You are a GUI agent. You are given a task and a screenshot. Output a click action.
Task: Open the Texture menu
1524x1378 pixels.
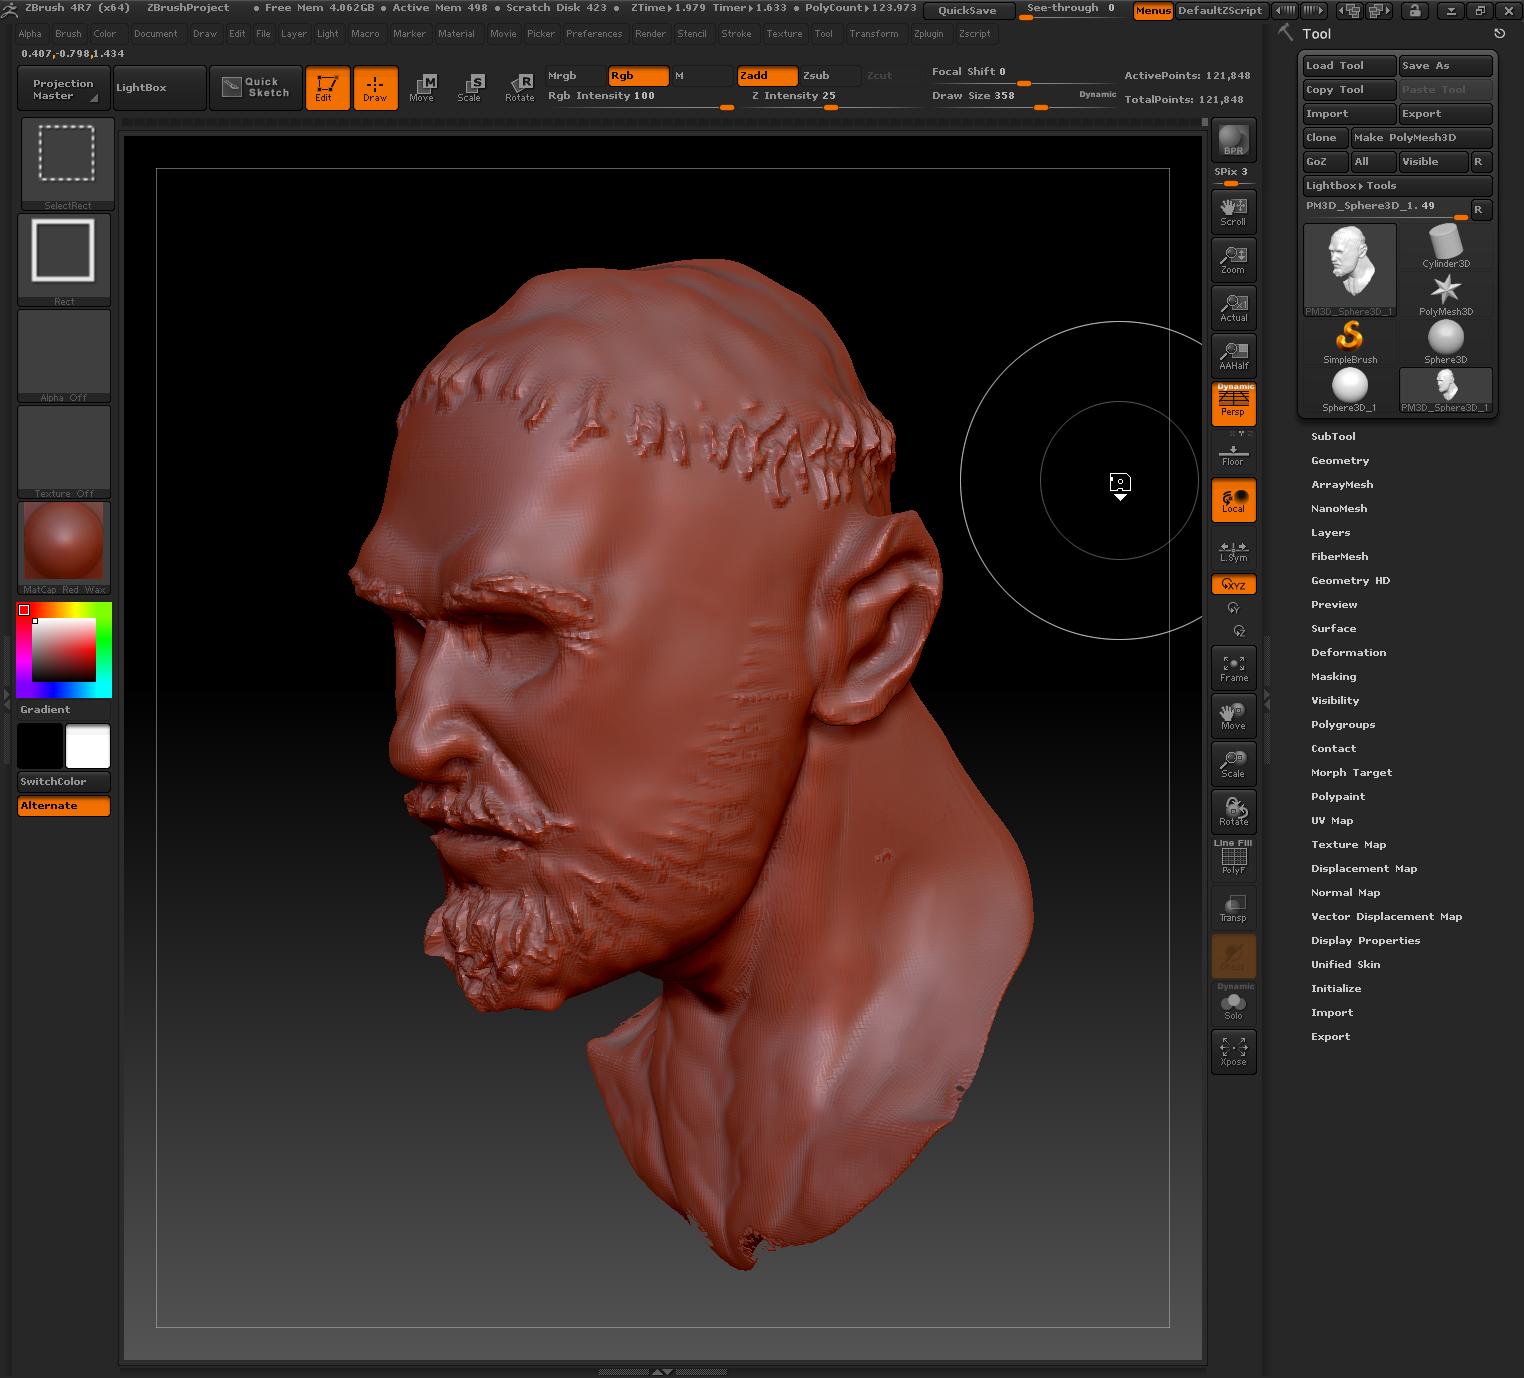(784, 33)
